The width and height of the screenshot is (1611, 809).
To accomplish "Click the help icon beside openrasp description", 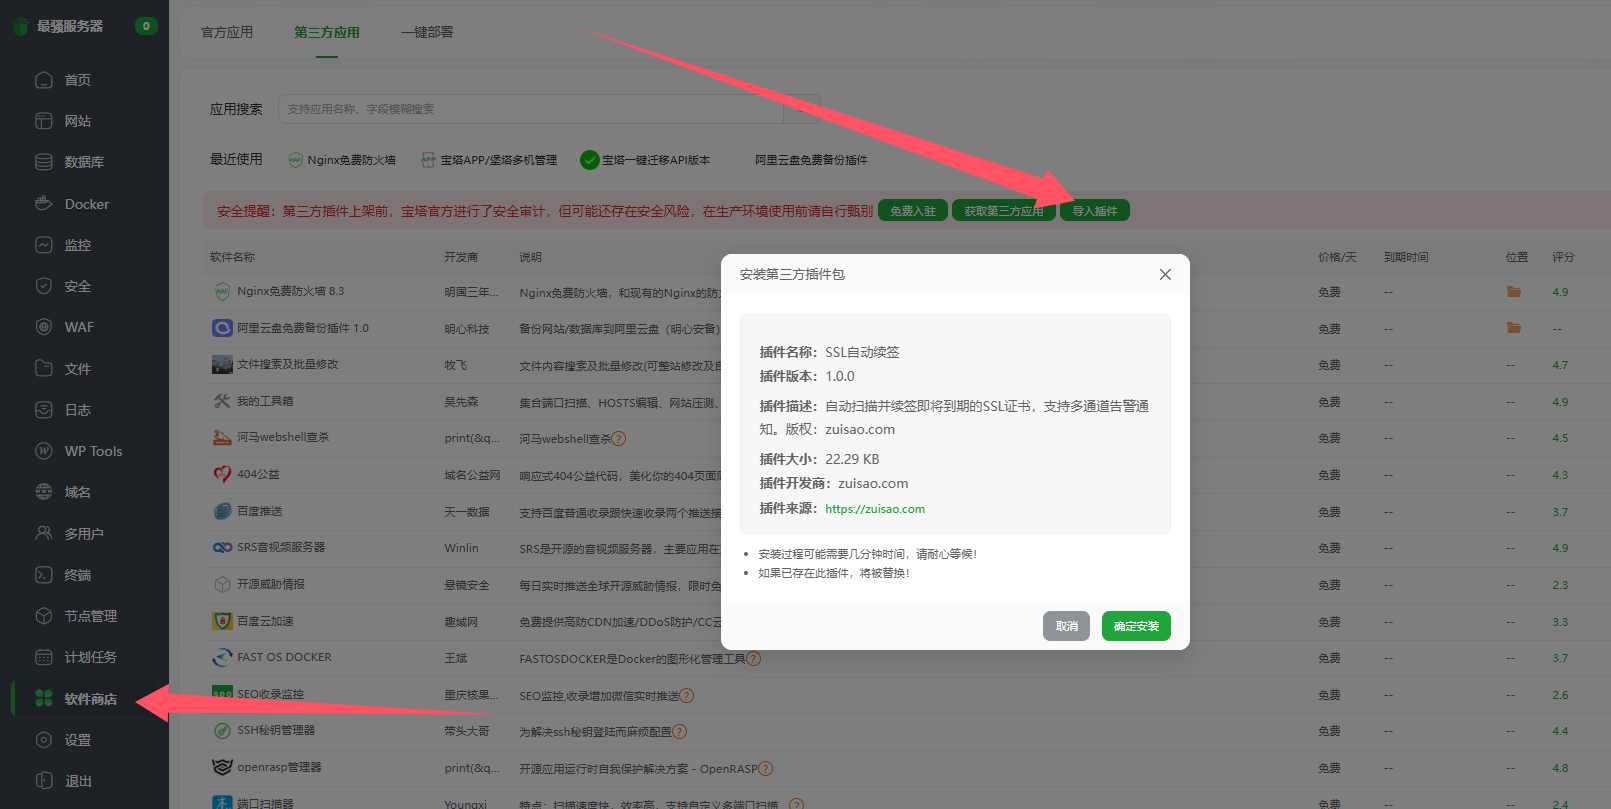I will click(766, 769).
